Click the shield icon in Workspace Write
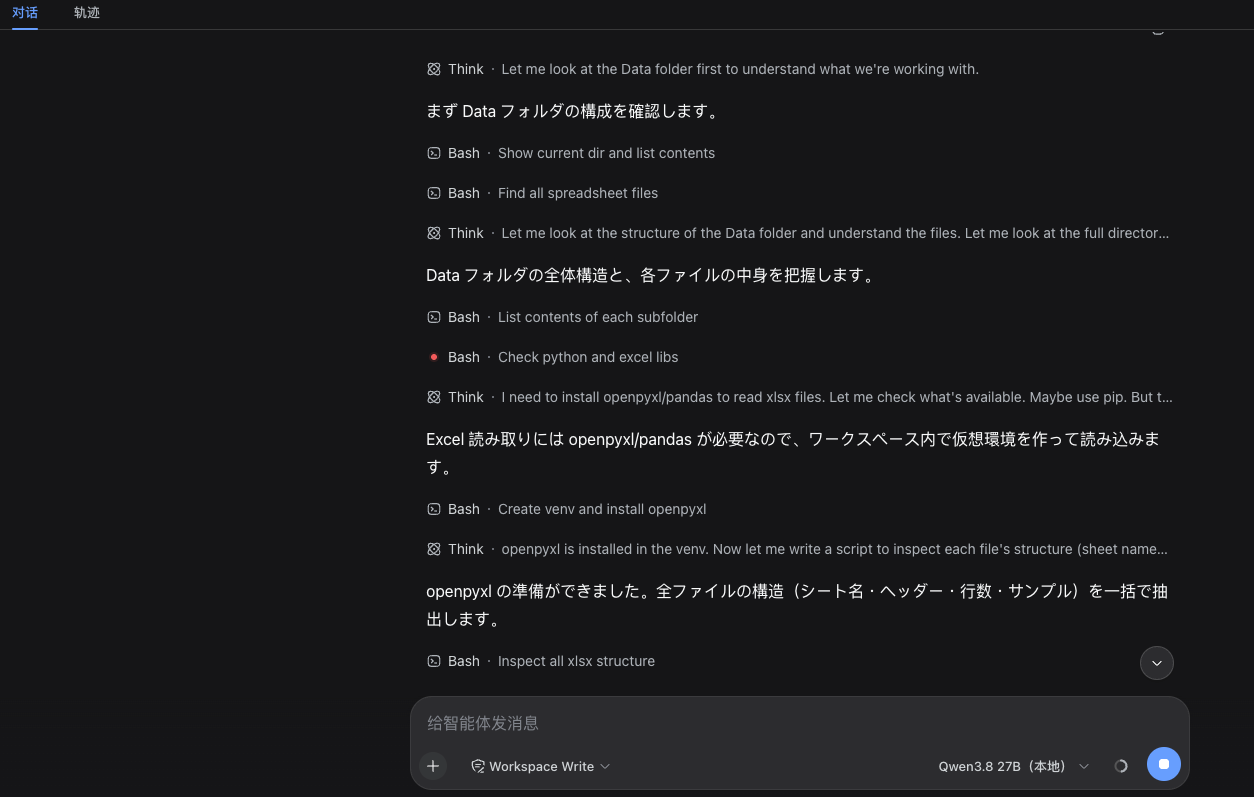 (x=478, y=766)
